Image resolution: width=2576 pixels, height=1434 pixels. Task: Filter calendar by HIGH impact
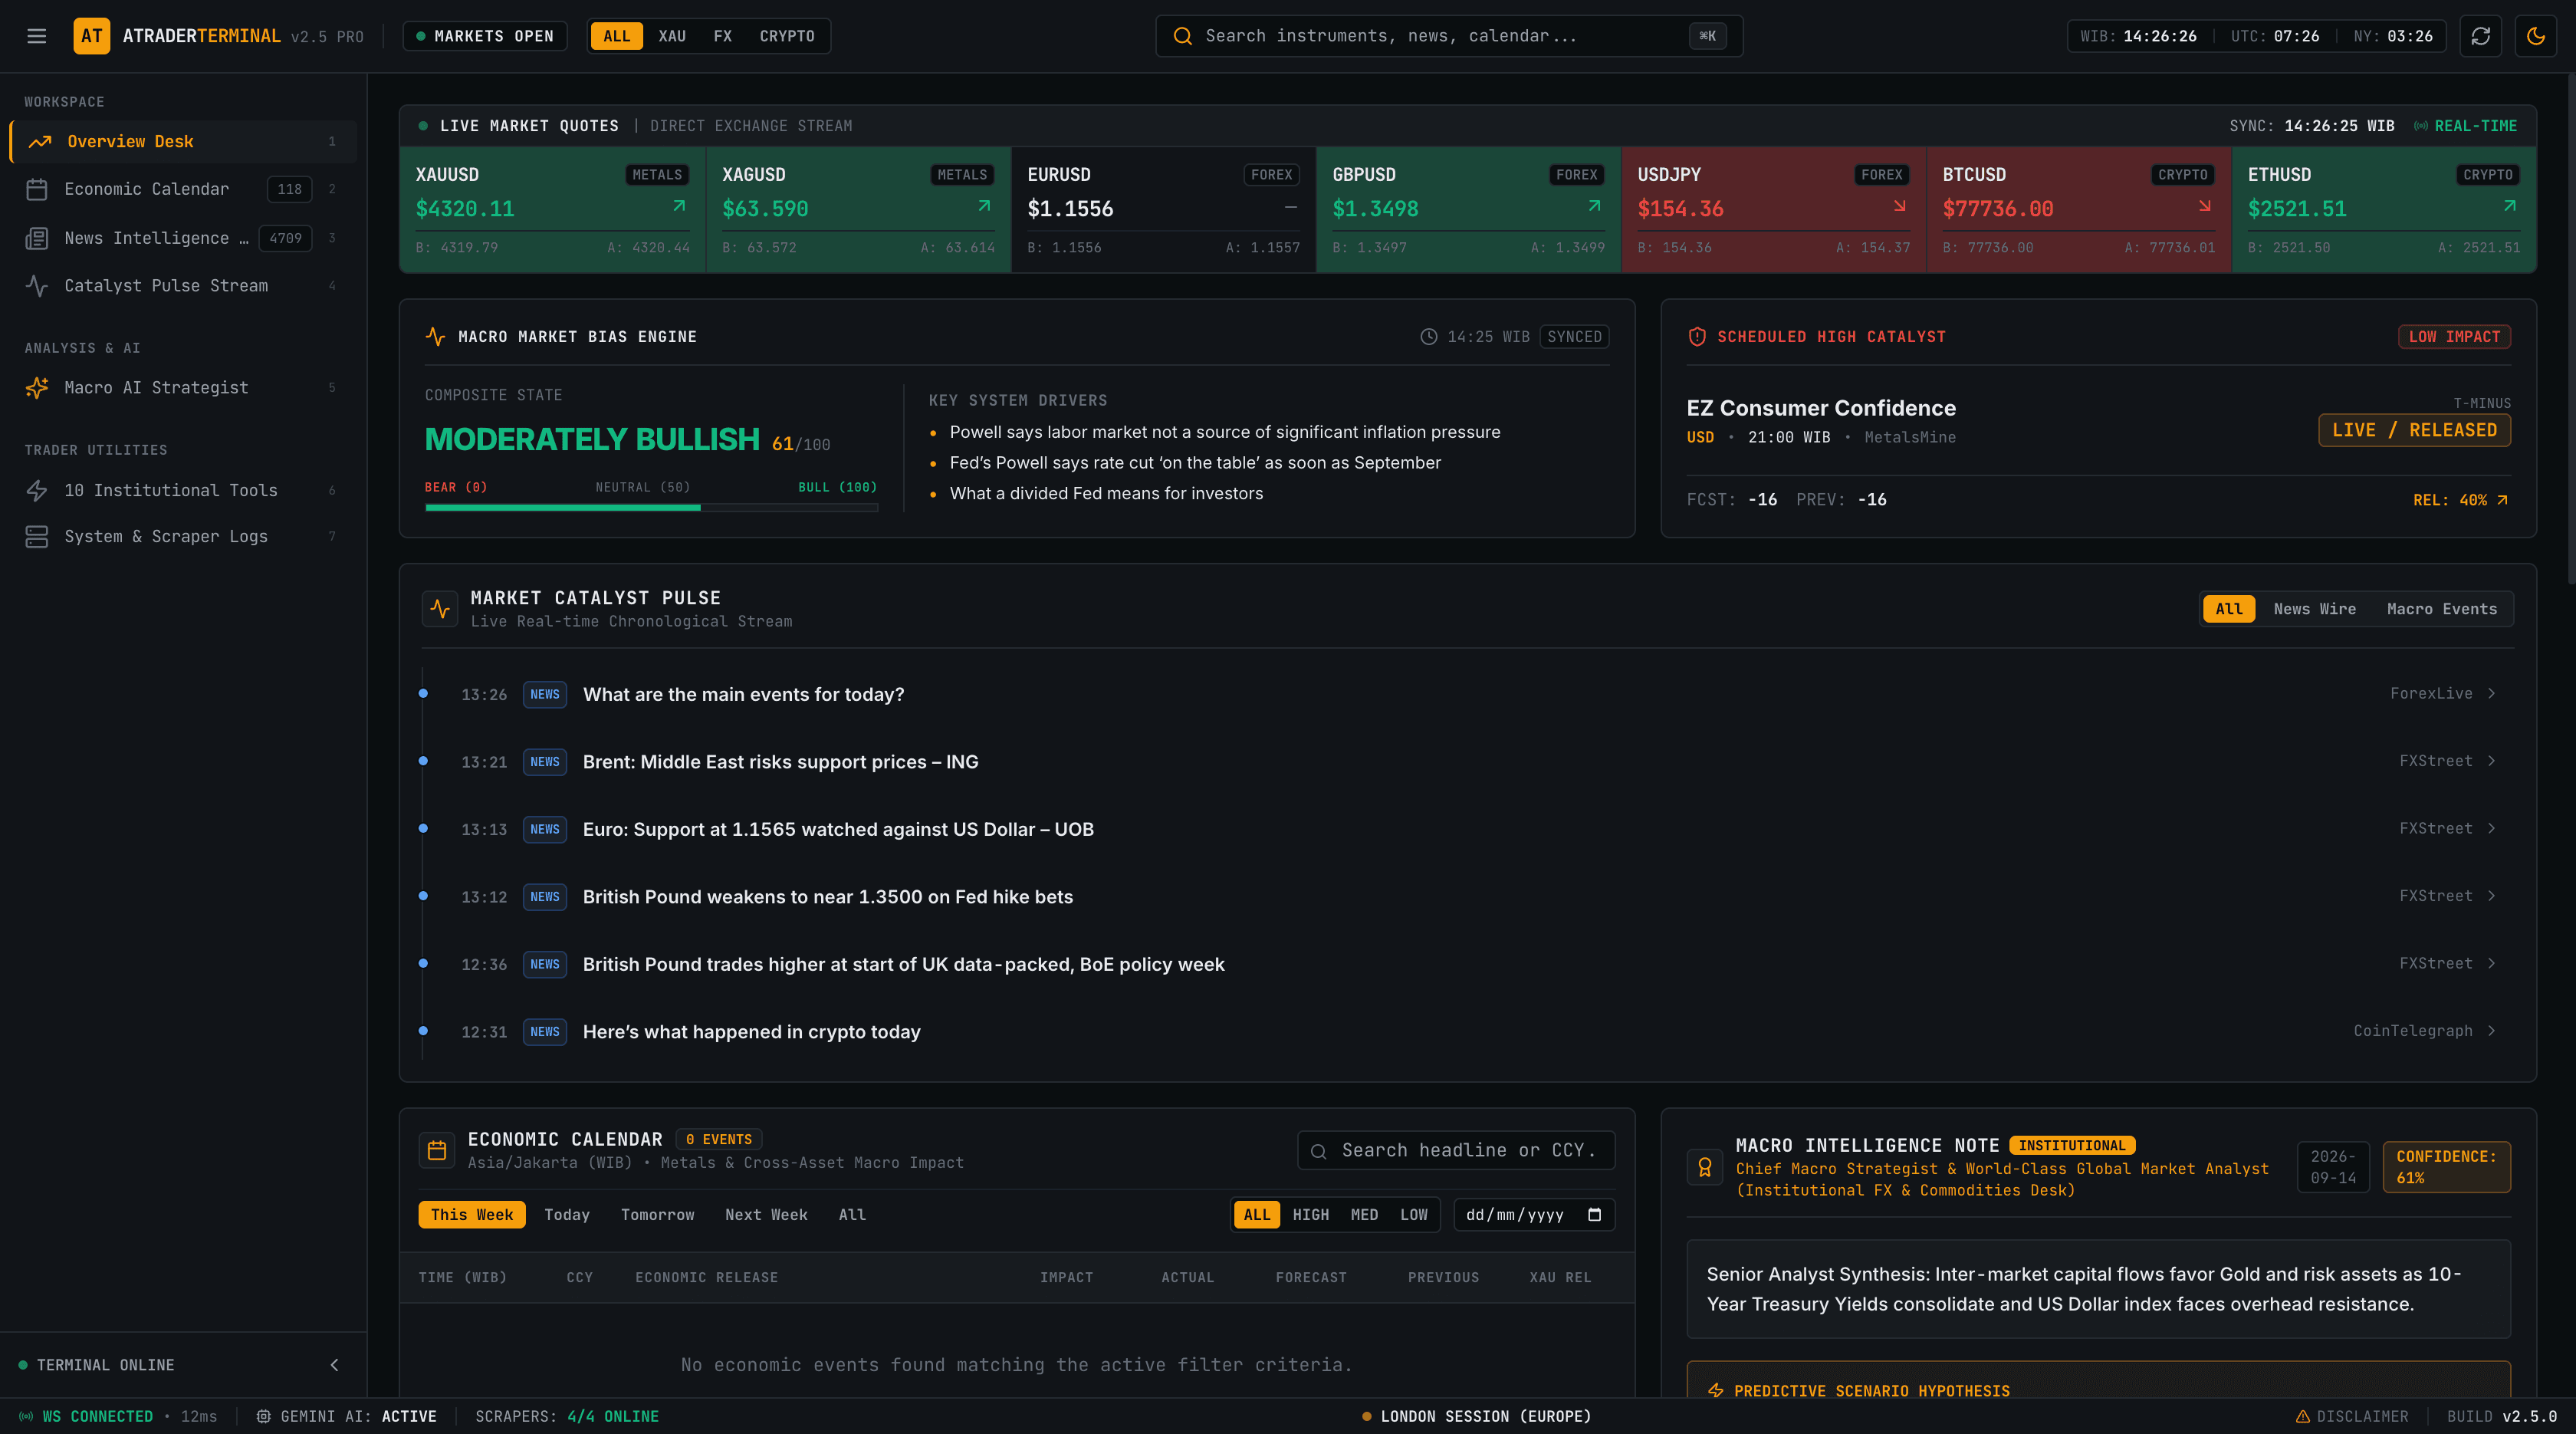(x=1311, y=1215)
